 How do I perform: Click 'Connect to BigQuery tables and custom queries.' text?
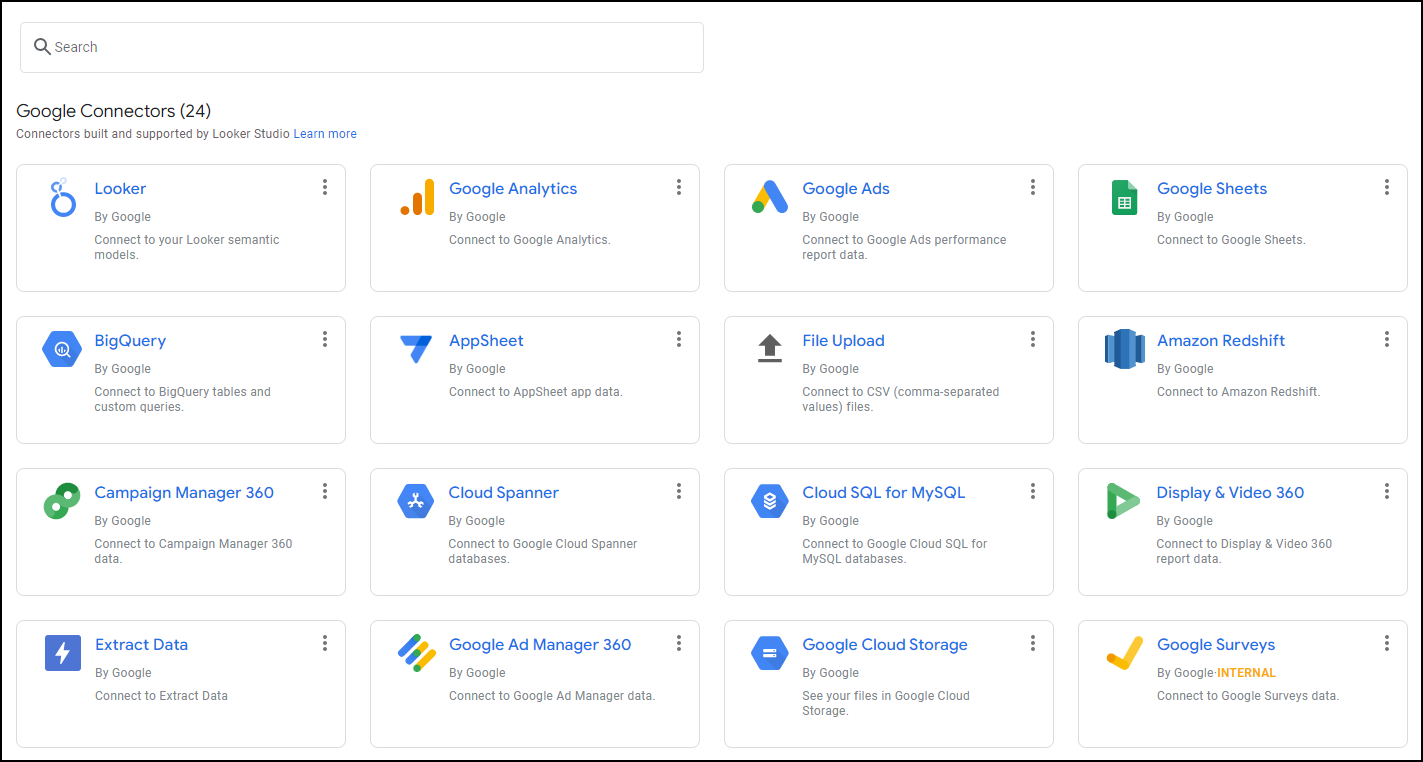coord(183,399)
